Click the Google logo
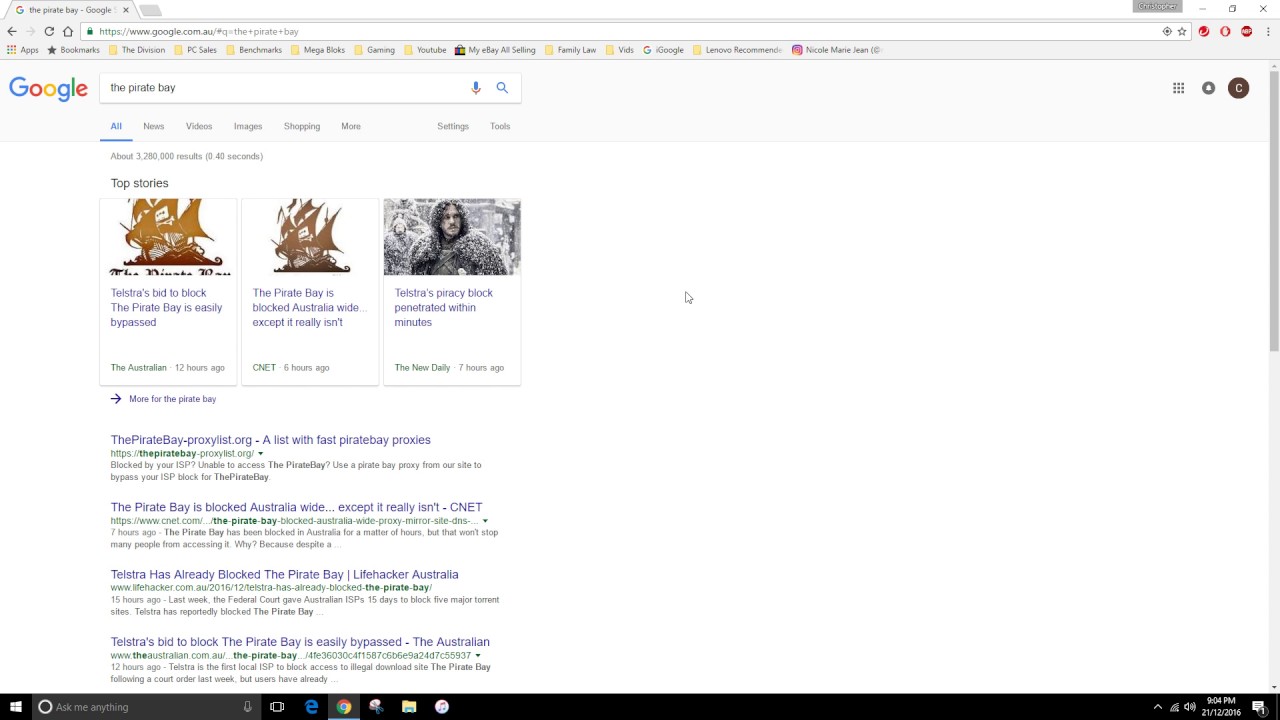1280x720 pixels. coord(48,89)
